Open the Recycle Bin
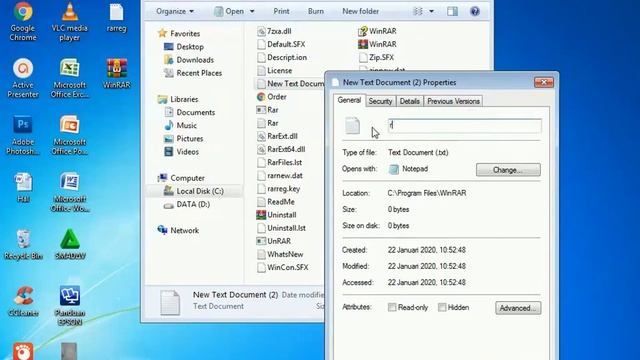Screen dimensions: 640x360 [x=23, y=245]
